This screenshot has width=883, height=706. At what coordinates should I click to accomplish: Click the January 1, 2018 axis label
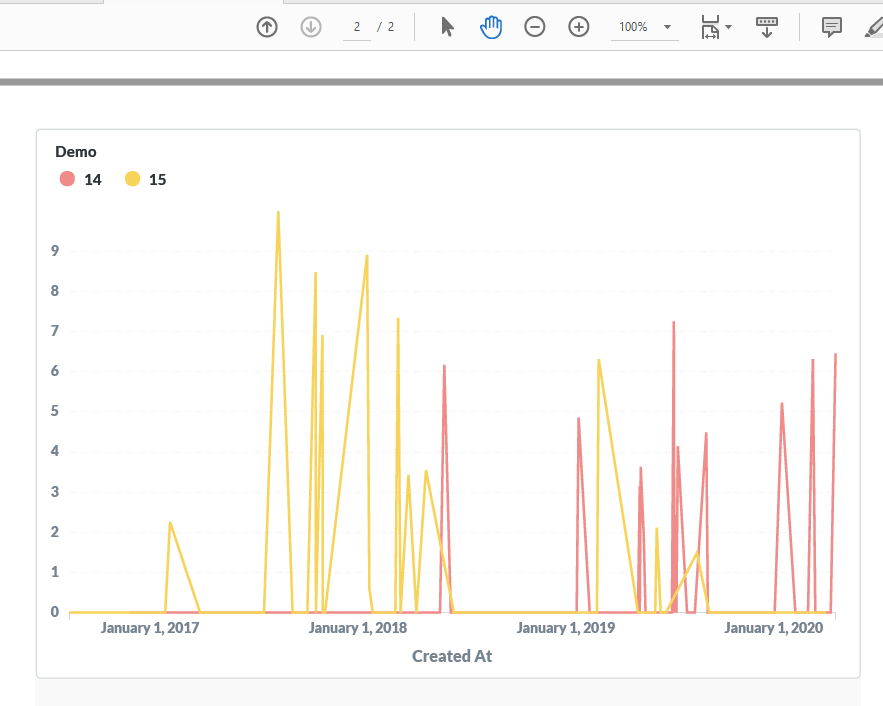click(x=358, y=627)
